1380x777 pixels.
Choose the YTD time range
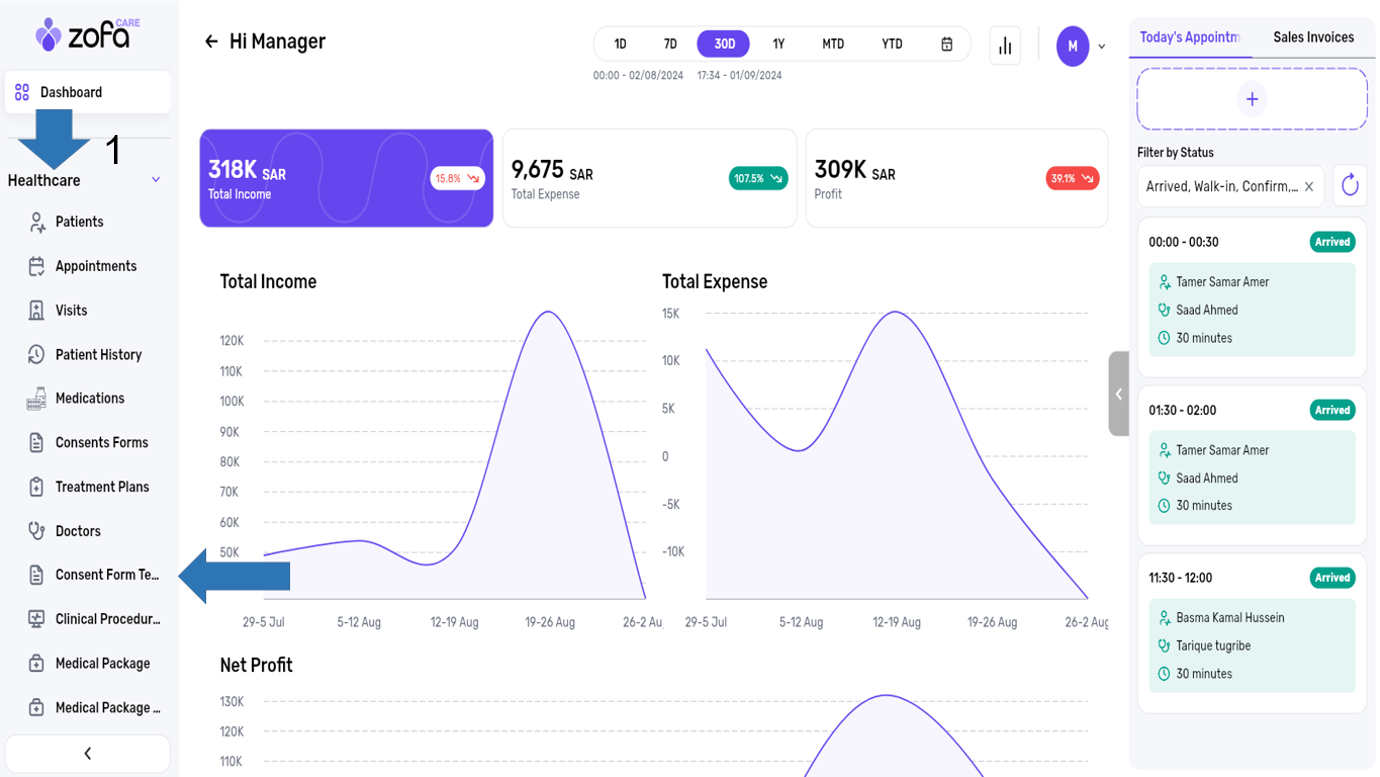(891, 44)
